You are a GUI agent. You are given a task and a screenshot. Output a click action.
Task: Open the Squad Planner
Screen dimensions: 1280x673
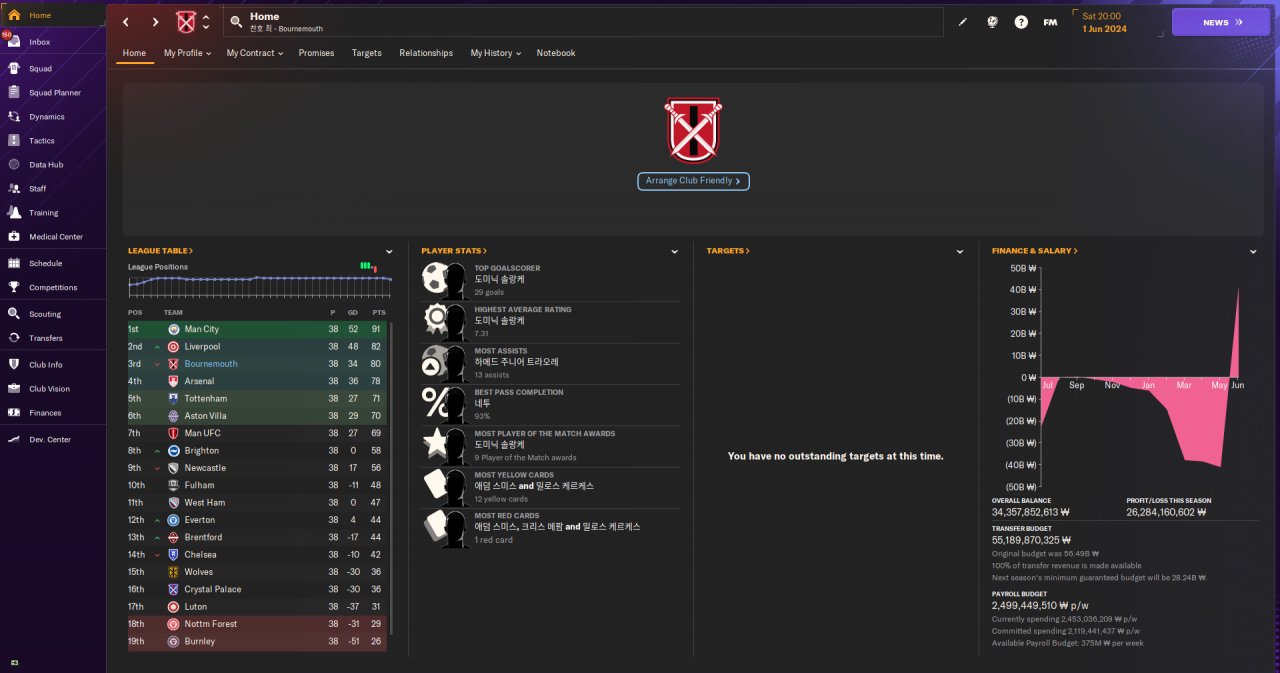click(x=52, y=93)
